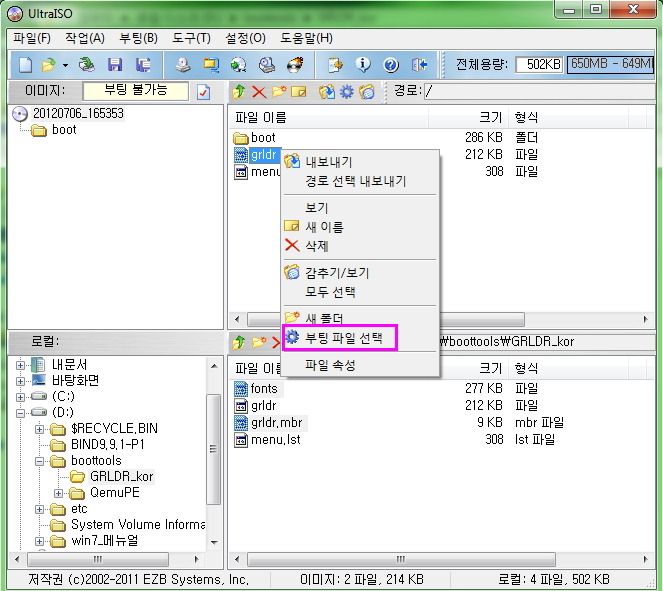
Task: Expand the 바탕화면 tree node
Action: [20, 381]
